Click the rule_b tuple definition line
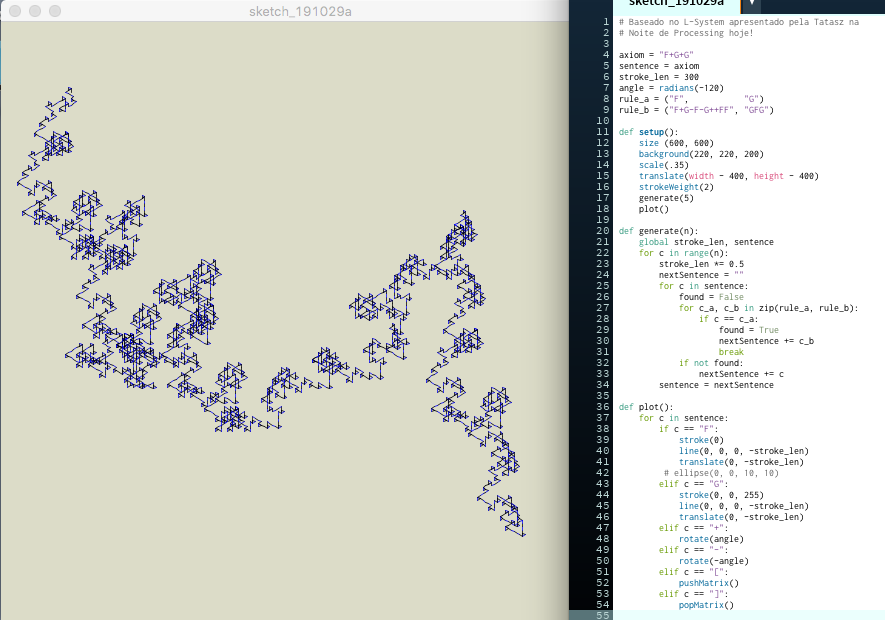Image resolution: width=885 pixels, height=620 pixels. [695, 110]
